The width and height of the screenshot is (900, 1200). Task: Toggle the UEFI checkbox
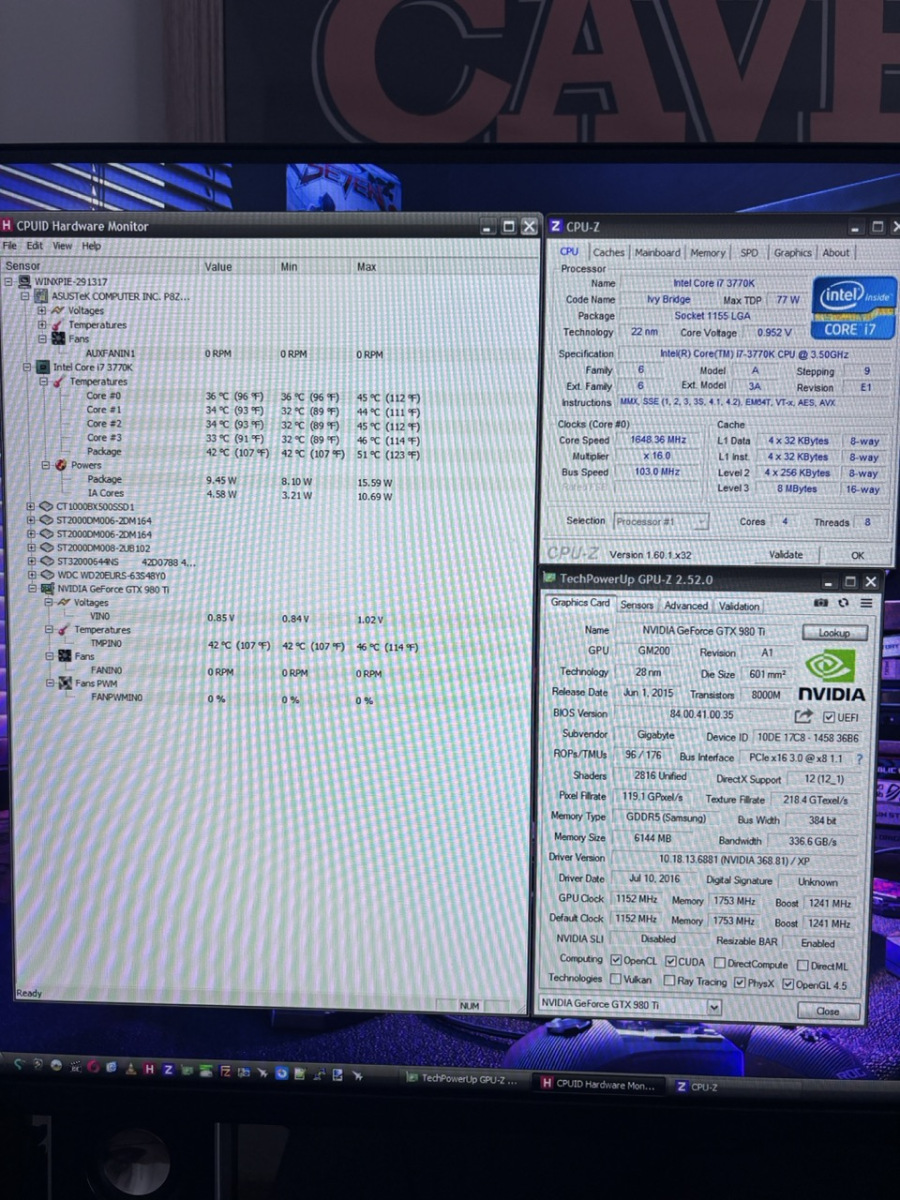tap(828, 717)
